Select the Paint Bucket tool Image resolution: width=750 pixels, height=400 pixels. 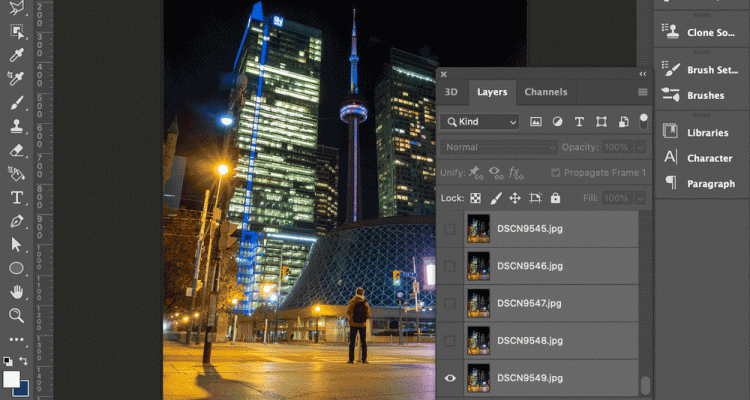[17, 174]
